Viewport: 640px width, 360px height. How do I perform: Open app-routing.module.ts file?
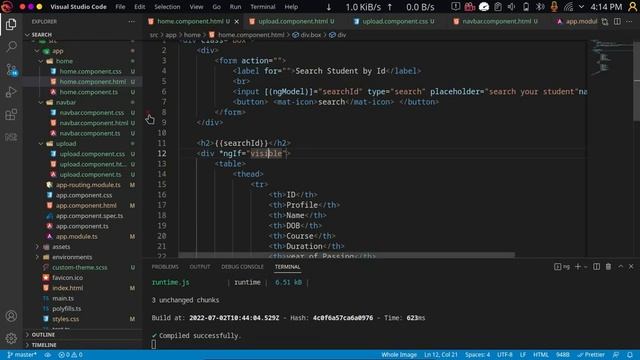point(88,185)
